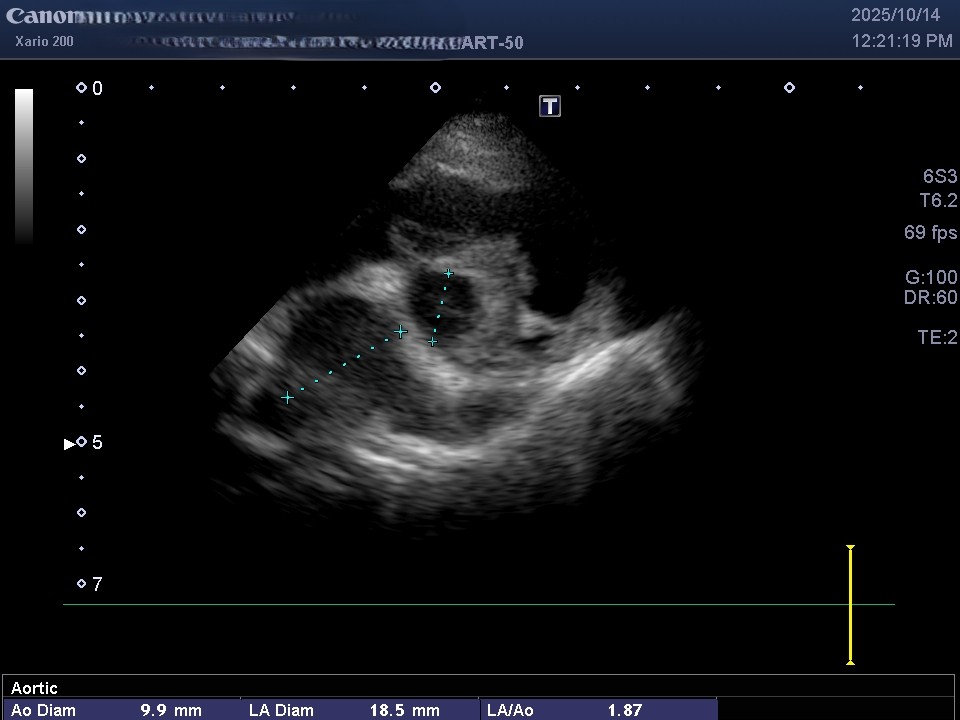Click the depth 7 marker on scale
Image resolution: width=960 pixels, height=720 pixels.
coord(82,584)
